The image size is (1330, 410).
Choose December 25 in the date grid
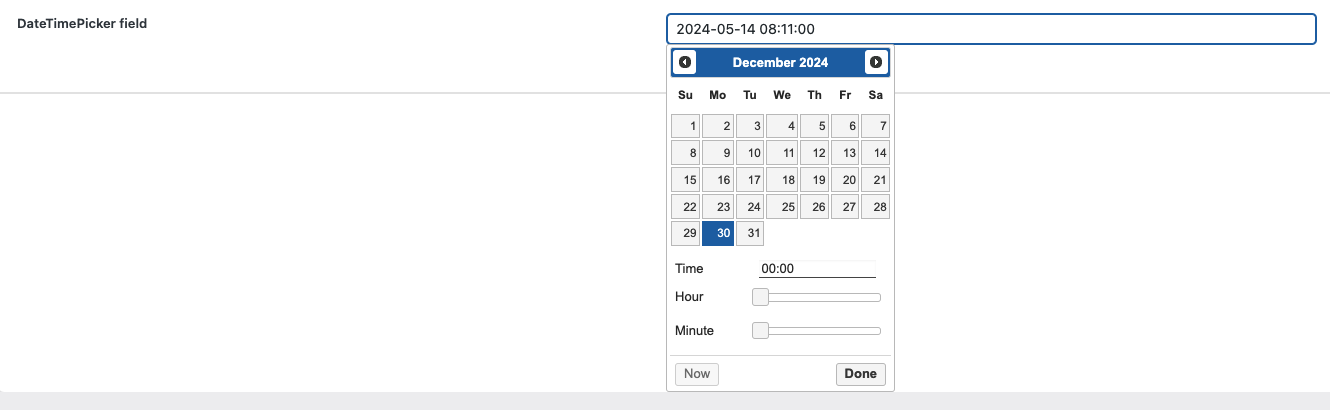coord(782,207)
